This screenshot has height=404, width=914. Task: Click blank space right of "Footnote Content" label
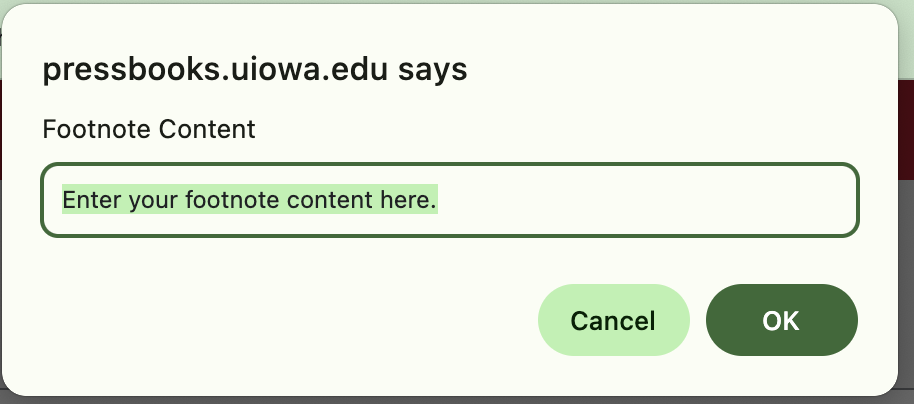coord(550,129)
